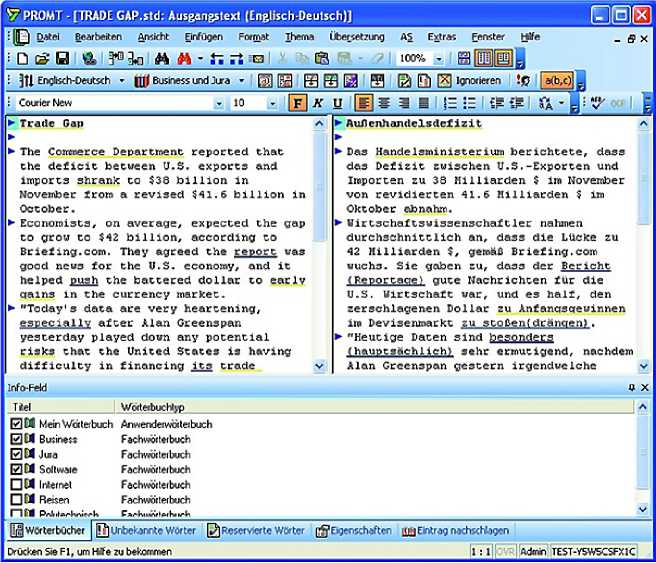Screen dimensions: 656x563
Task: Open the Übersetzung menu
Action: 357,37
